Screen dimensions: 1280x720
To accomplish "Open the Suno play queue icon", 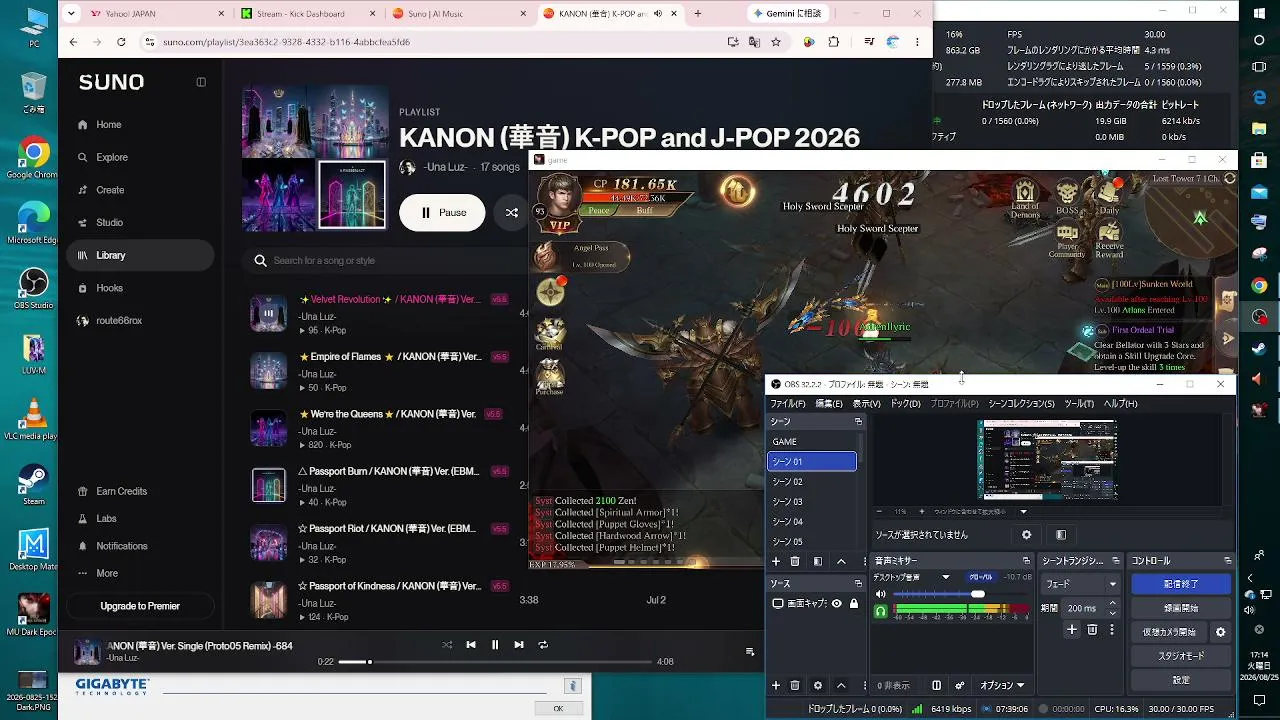I will pos(750,652).
